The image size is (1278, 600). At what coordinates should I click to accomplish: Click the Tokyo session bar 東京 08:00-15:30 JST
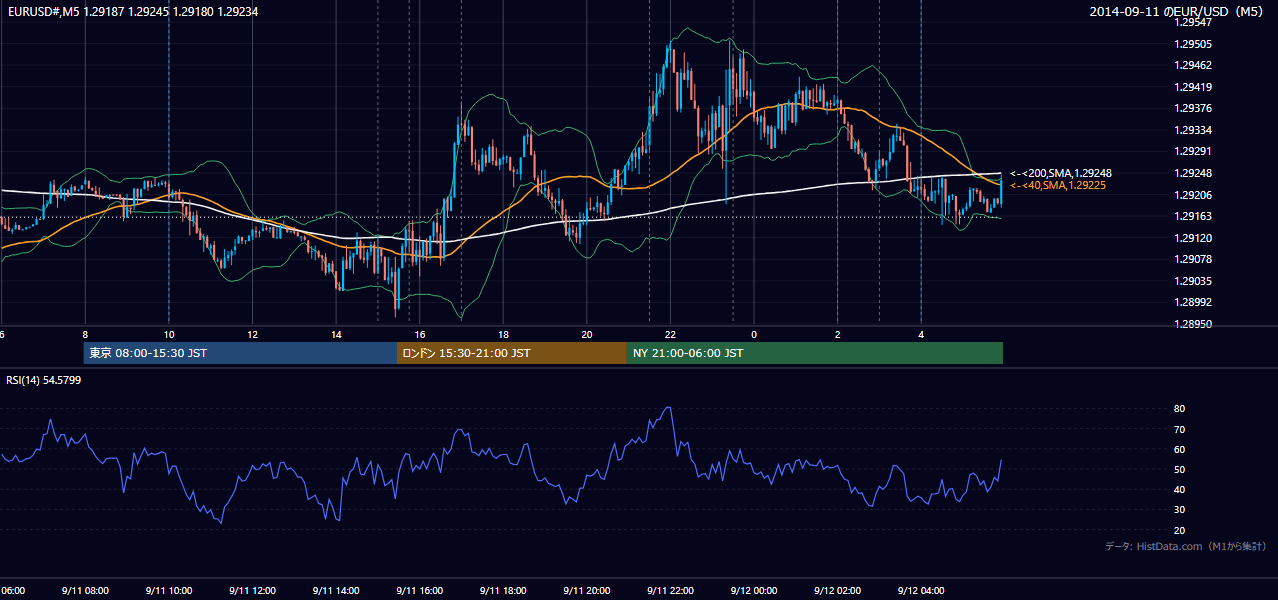(241, 353)
